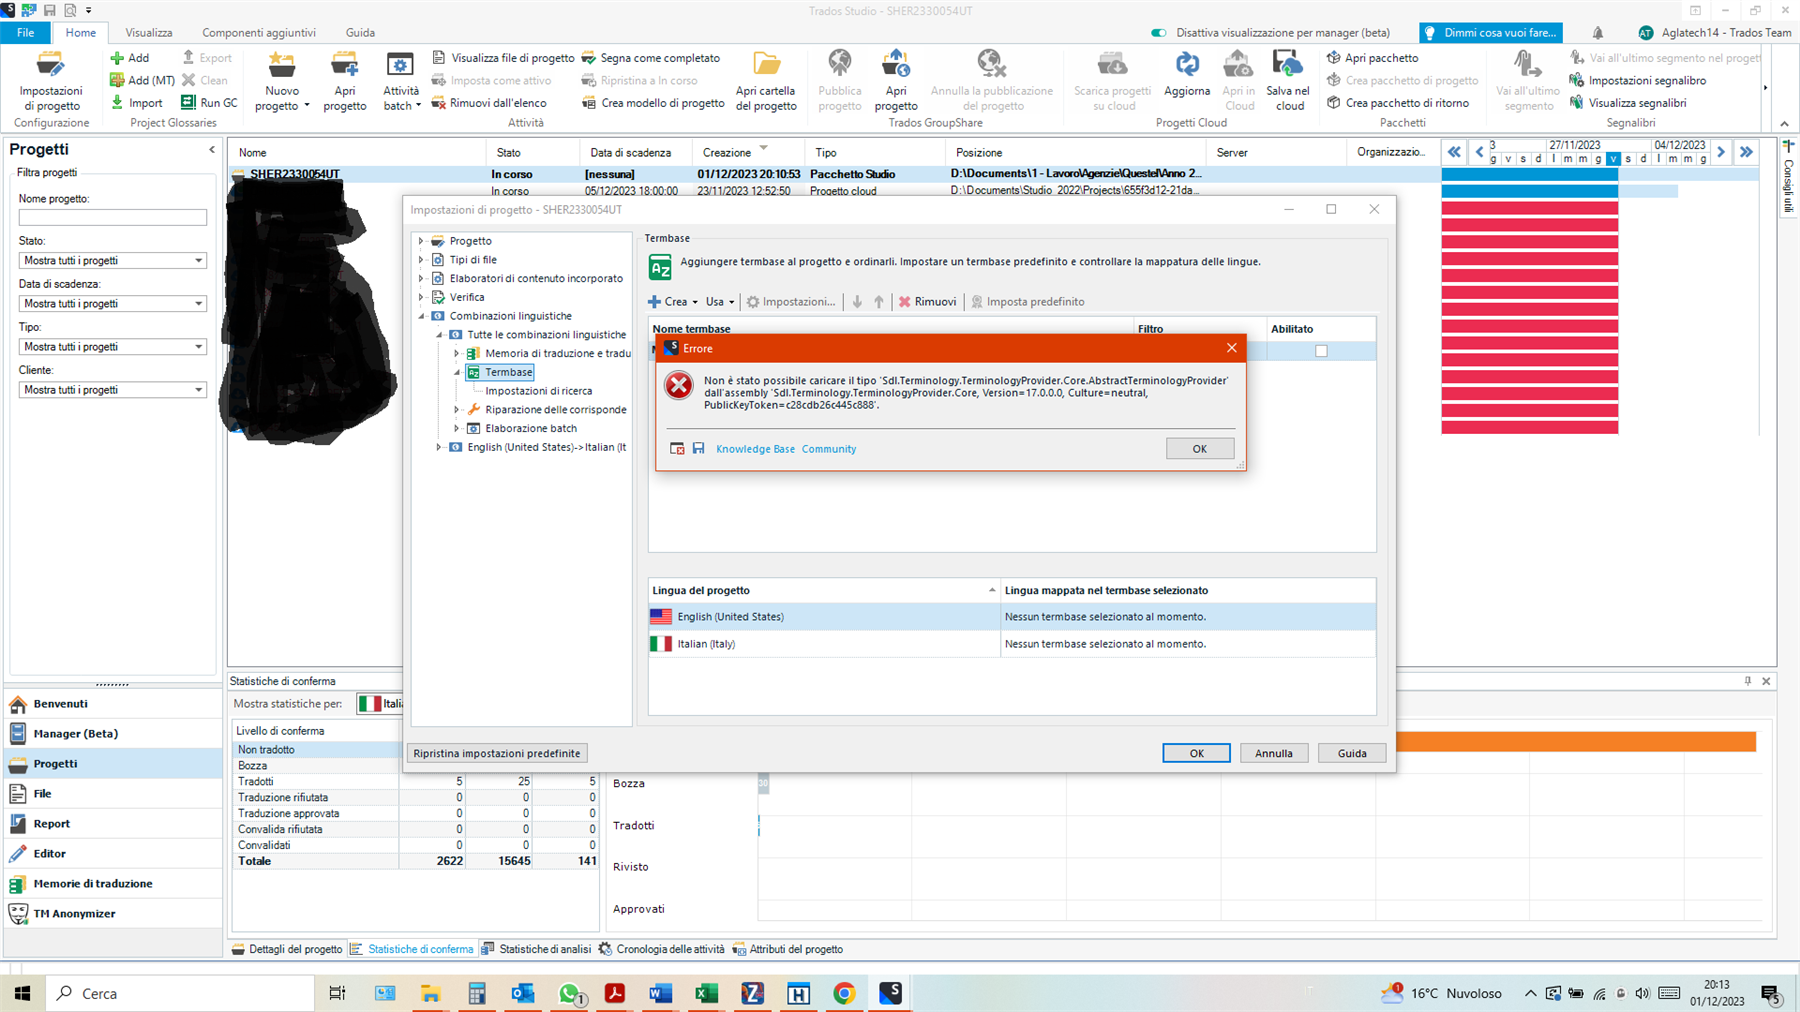This screenshot has height=1012, width=1800.
Task: Click Visualizza file di progetto
Action: 503,58
